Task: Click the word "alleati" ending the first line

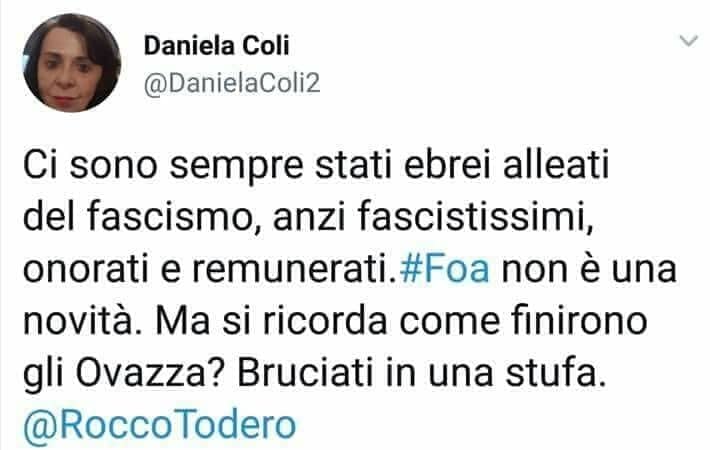Action: (556, 165)
